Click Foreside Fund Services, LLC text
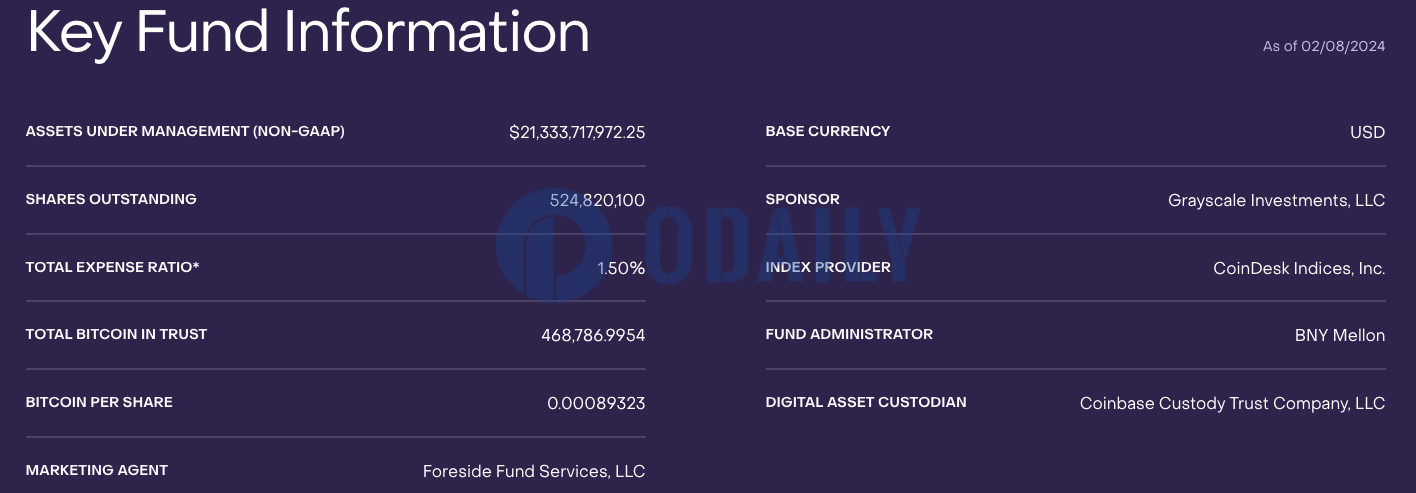The width and height of the screenshot is (1416, 493). pyautogui.click(x=534, y=471)
